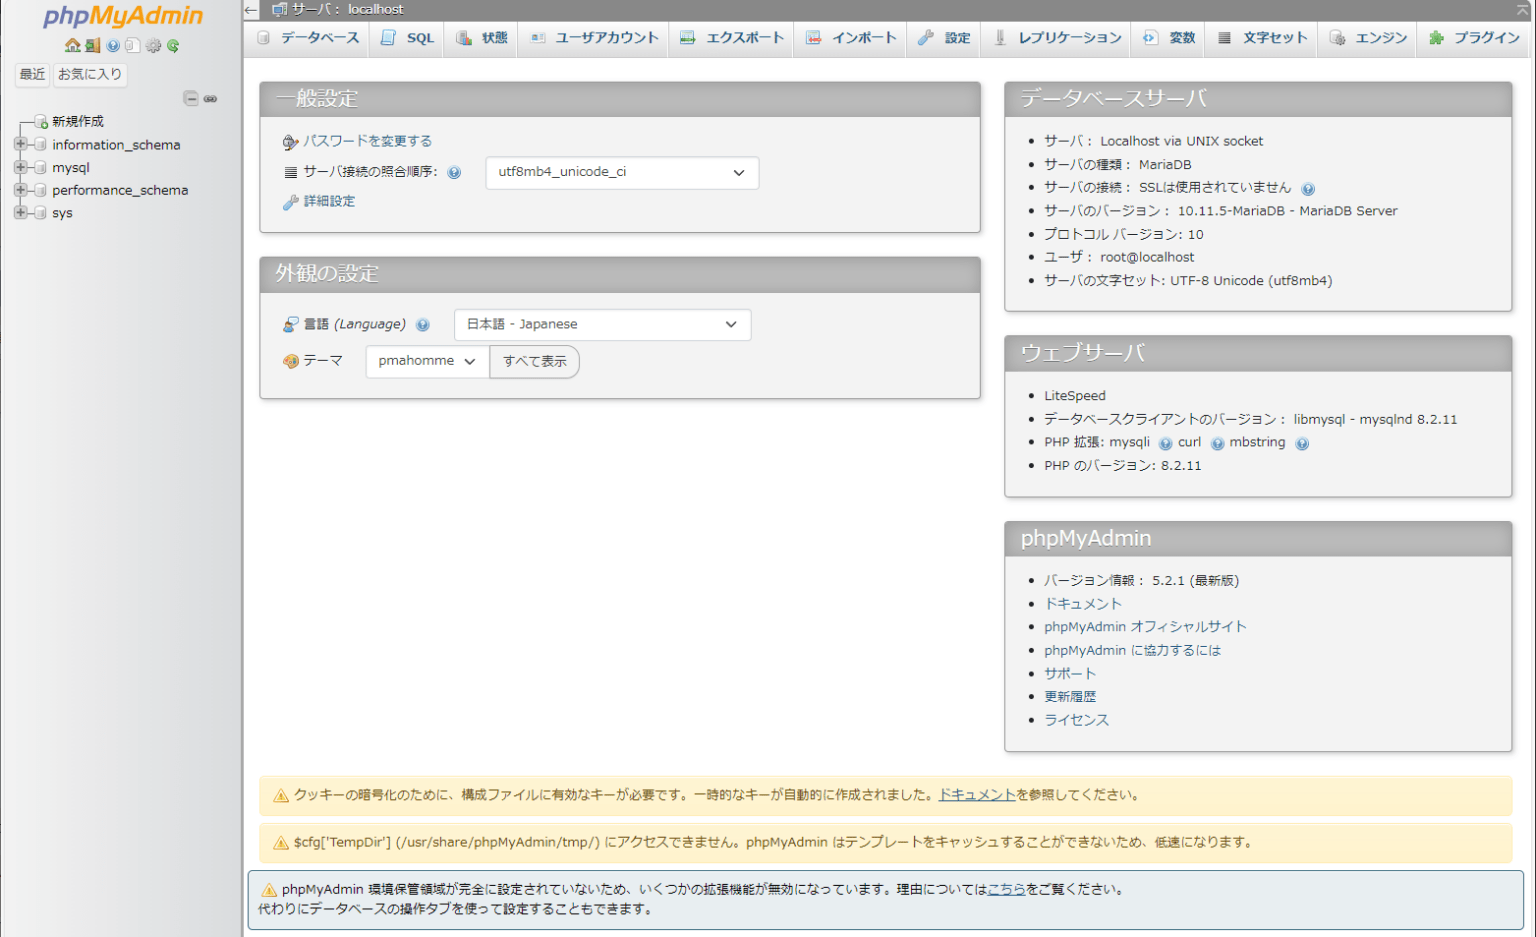Open the パスワードを変更する link
This screenshot has width=1536, height=937.
tap(366, 141)
